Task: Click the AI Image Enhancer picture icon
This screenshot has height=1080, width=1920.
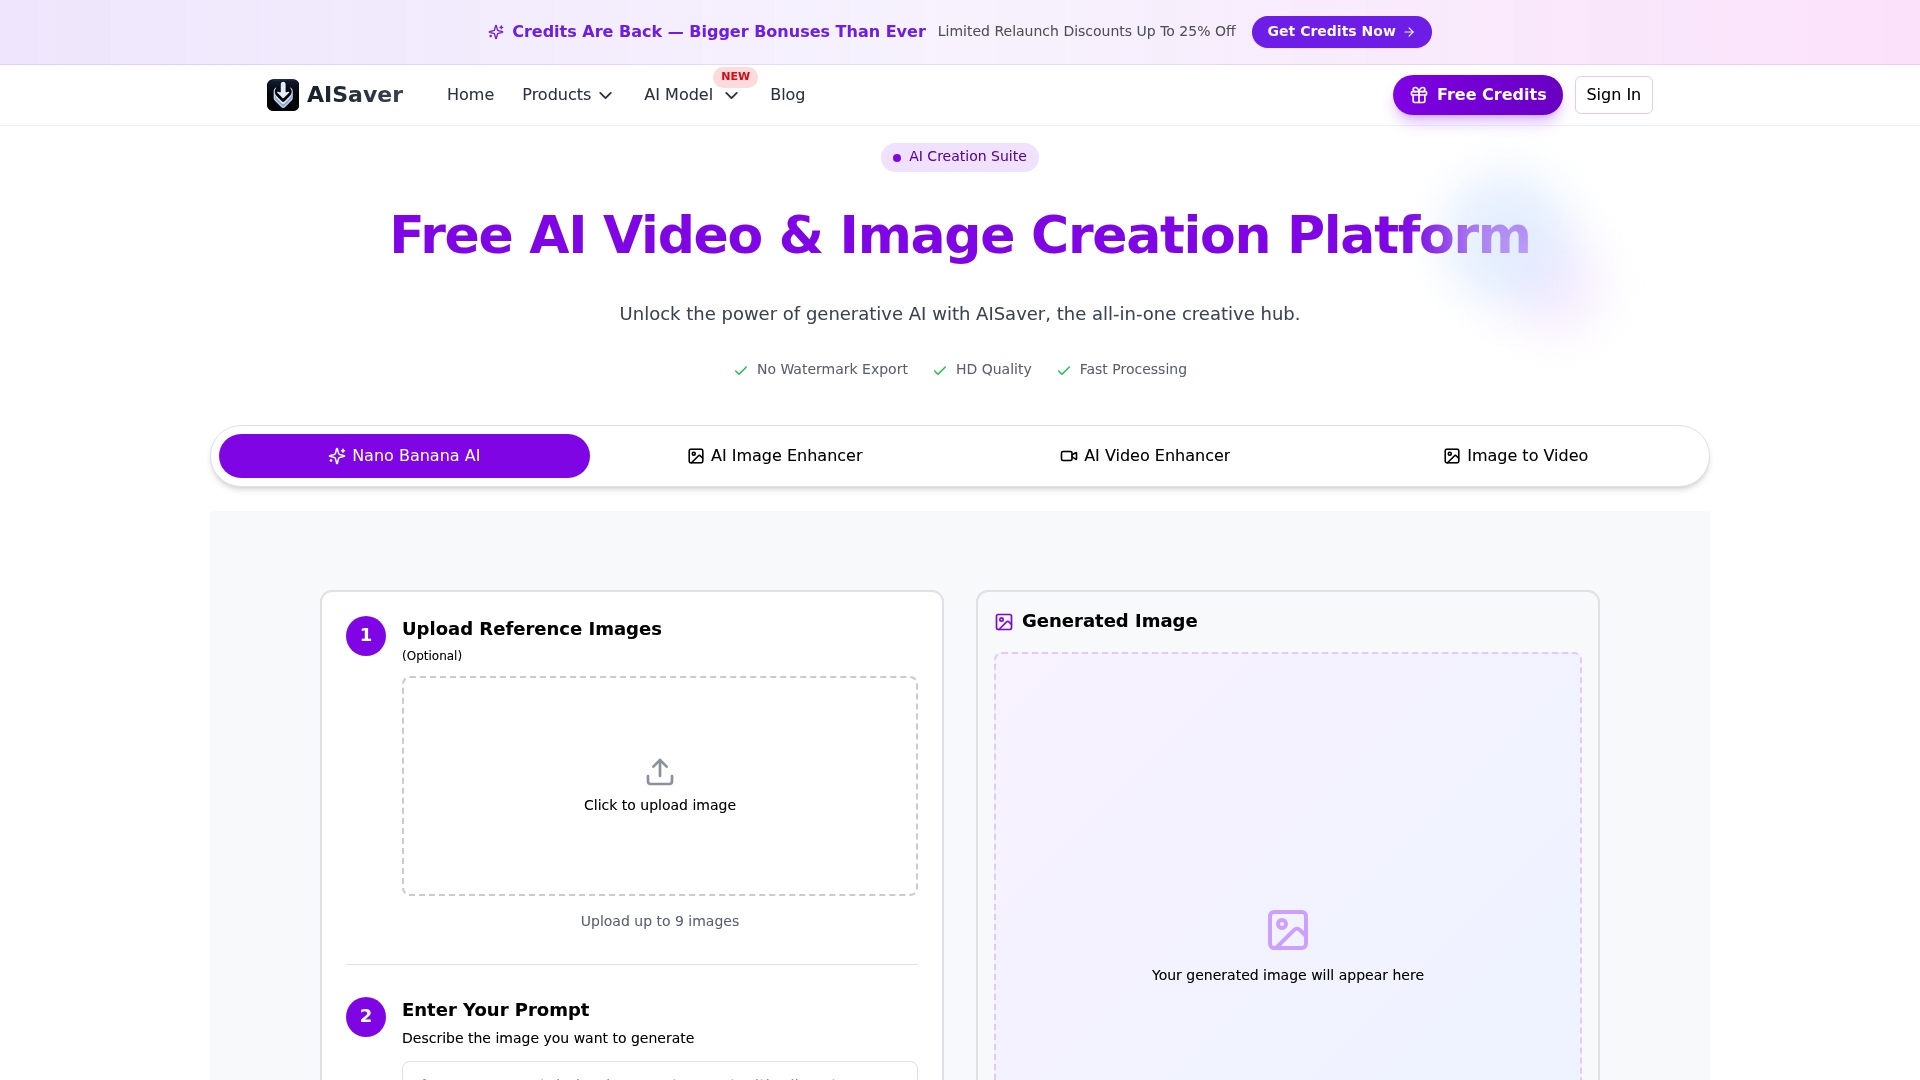Action: [x=696, y=456]
